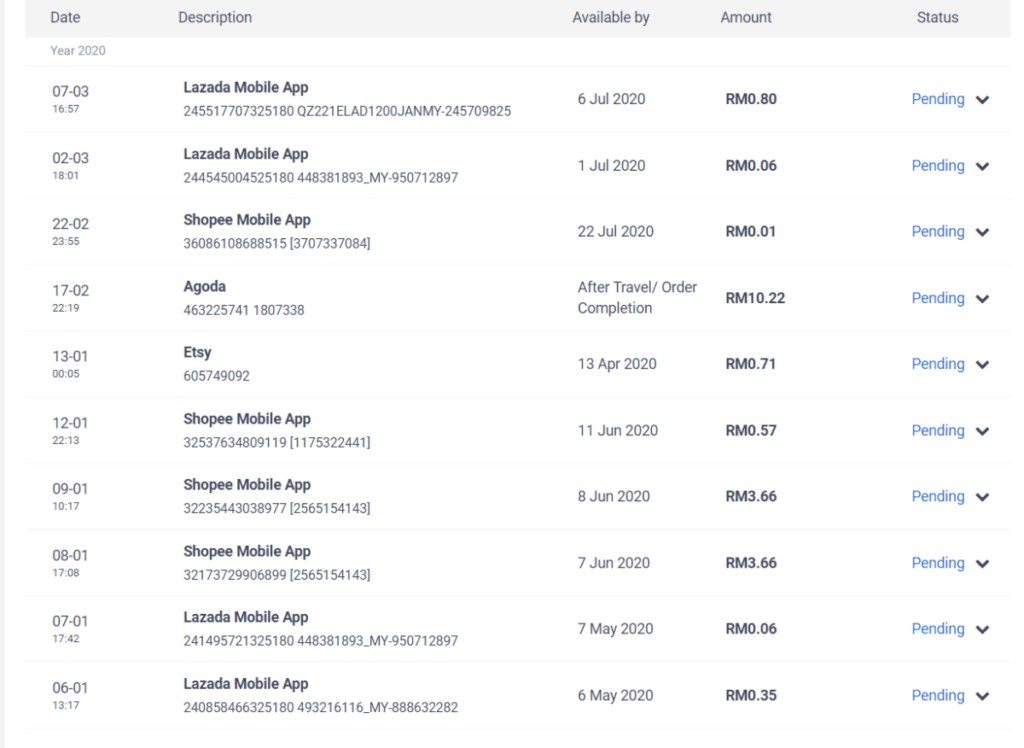
Task: Expand chevron on 09-01 Shopee RM3.66 row
Action: [x=982, y=498]
